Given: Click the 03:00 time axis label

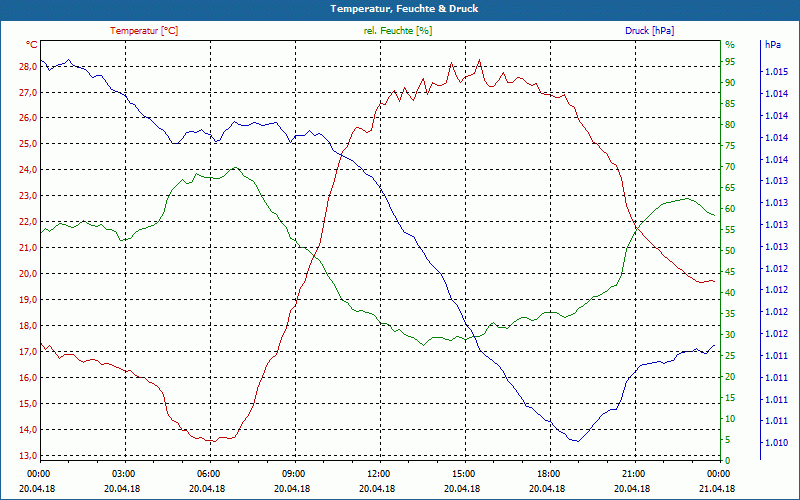Looking at the screenshot, I should tap(123, 474).
